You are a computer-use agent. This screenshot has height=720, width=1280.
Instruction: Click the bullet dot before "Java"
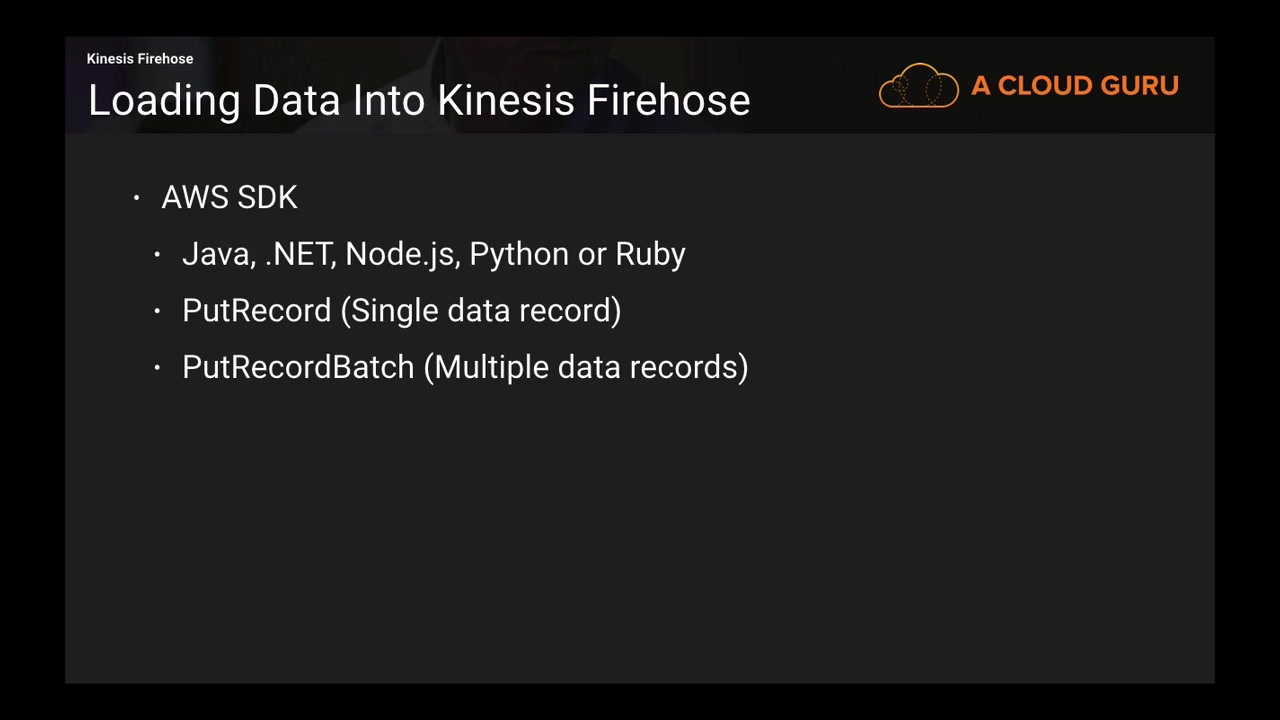(157, 255)
